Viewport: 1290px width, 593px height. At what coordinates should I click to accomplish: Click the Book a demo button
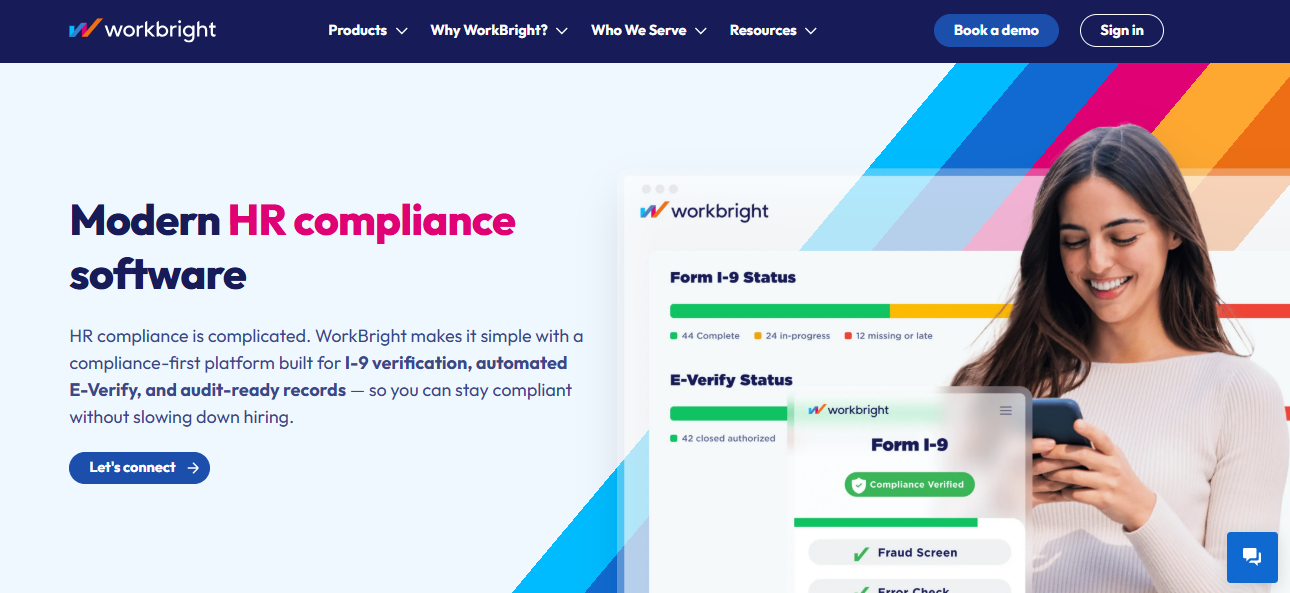[x=996, y=30]
